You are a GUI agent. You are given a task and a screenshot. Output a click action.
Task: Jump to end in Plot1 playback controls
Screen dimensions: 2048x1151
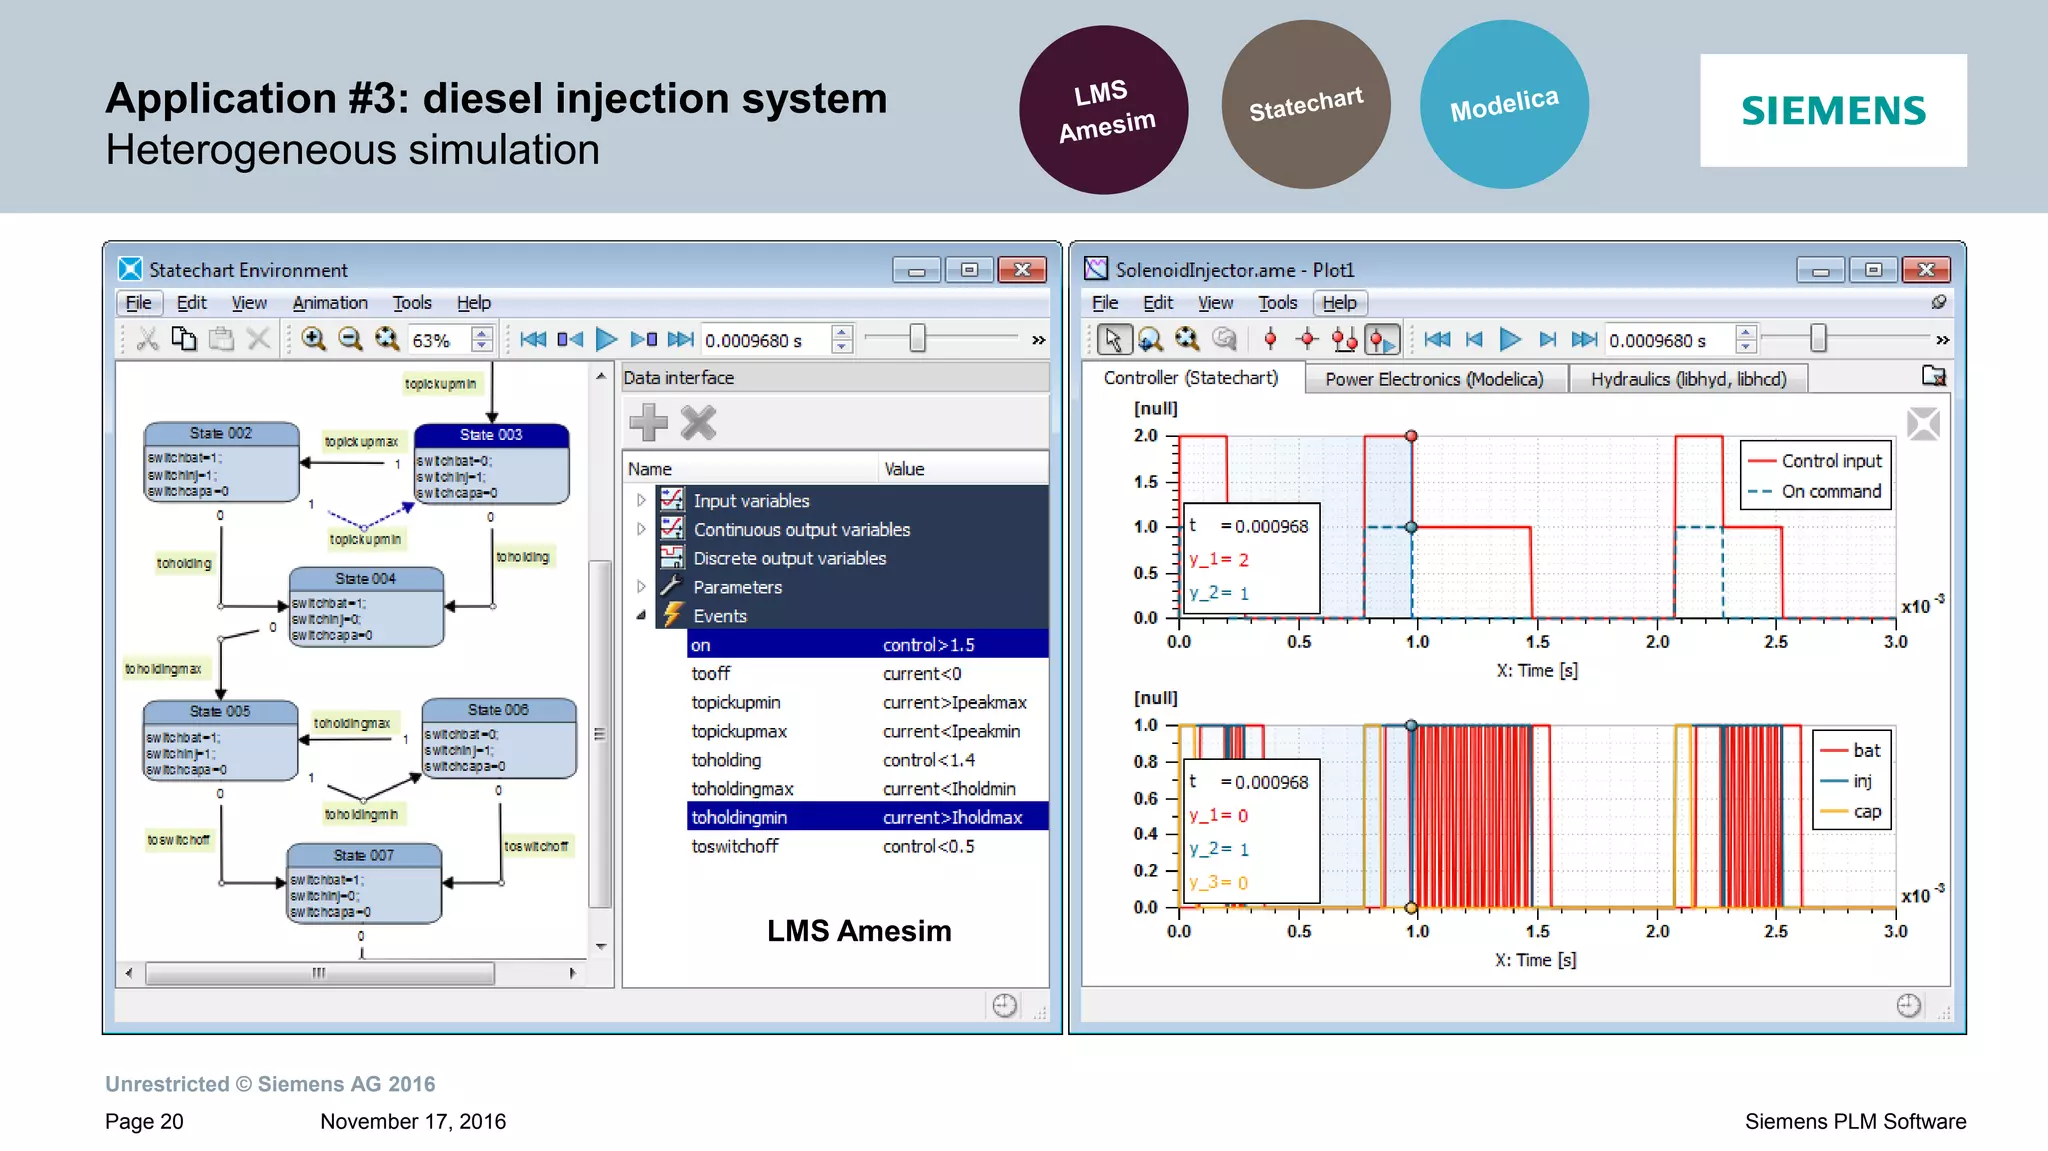click(1584, 340)
